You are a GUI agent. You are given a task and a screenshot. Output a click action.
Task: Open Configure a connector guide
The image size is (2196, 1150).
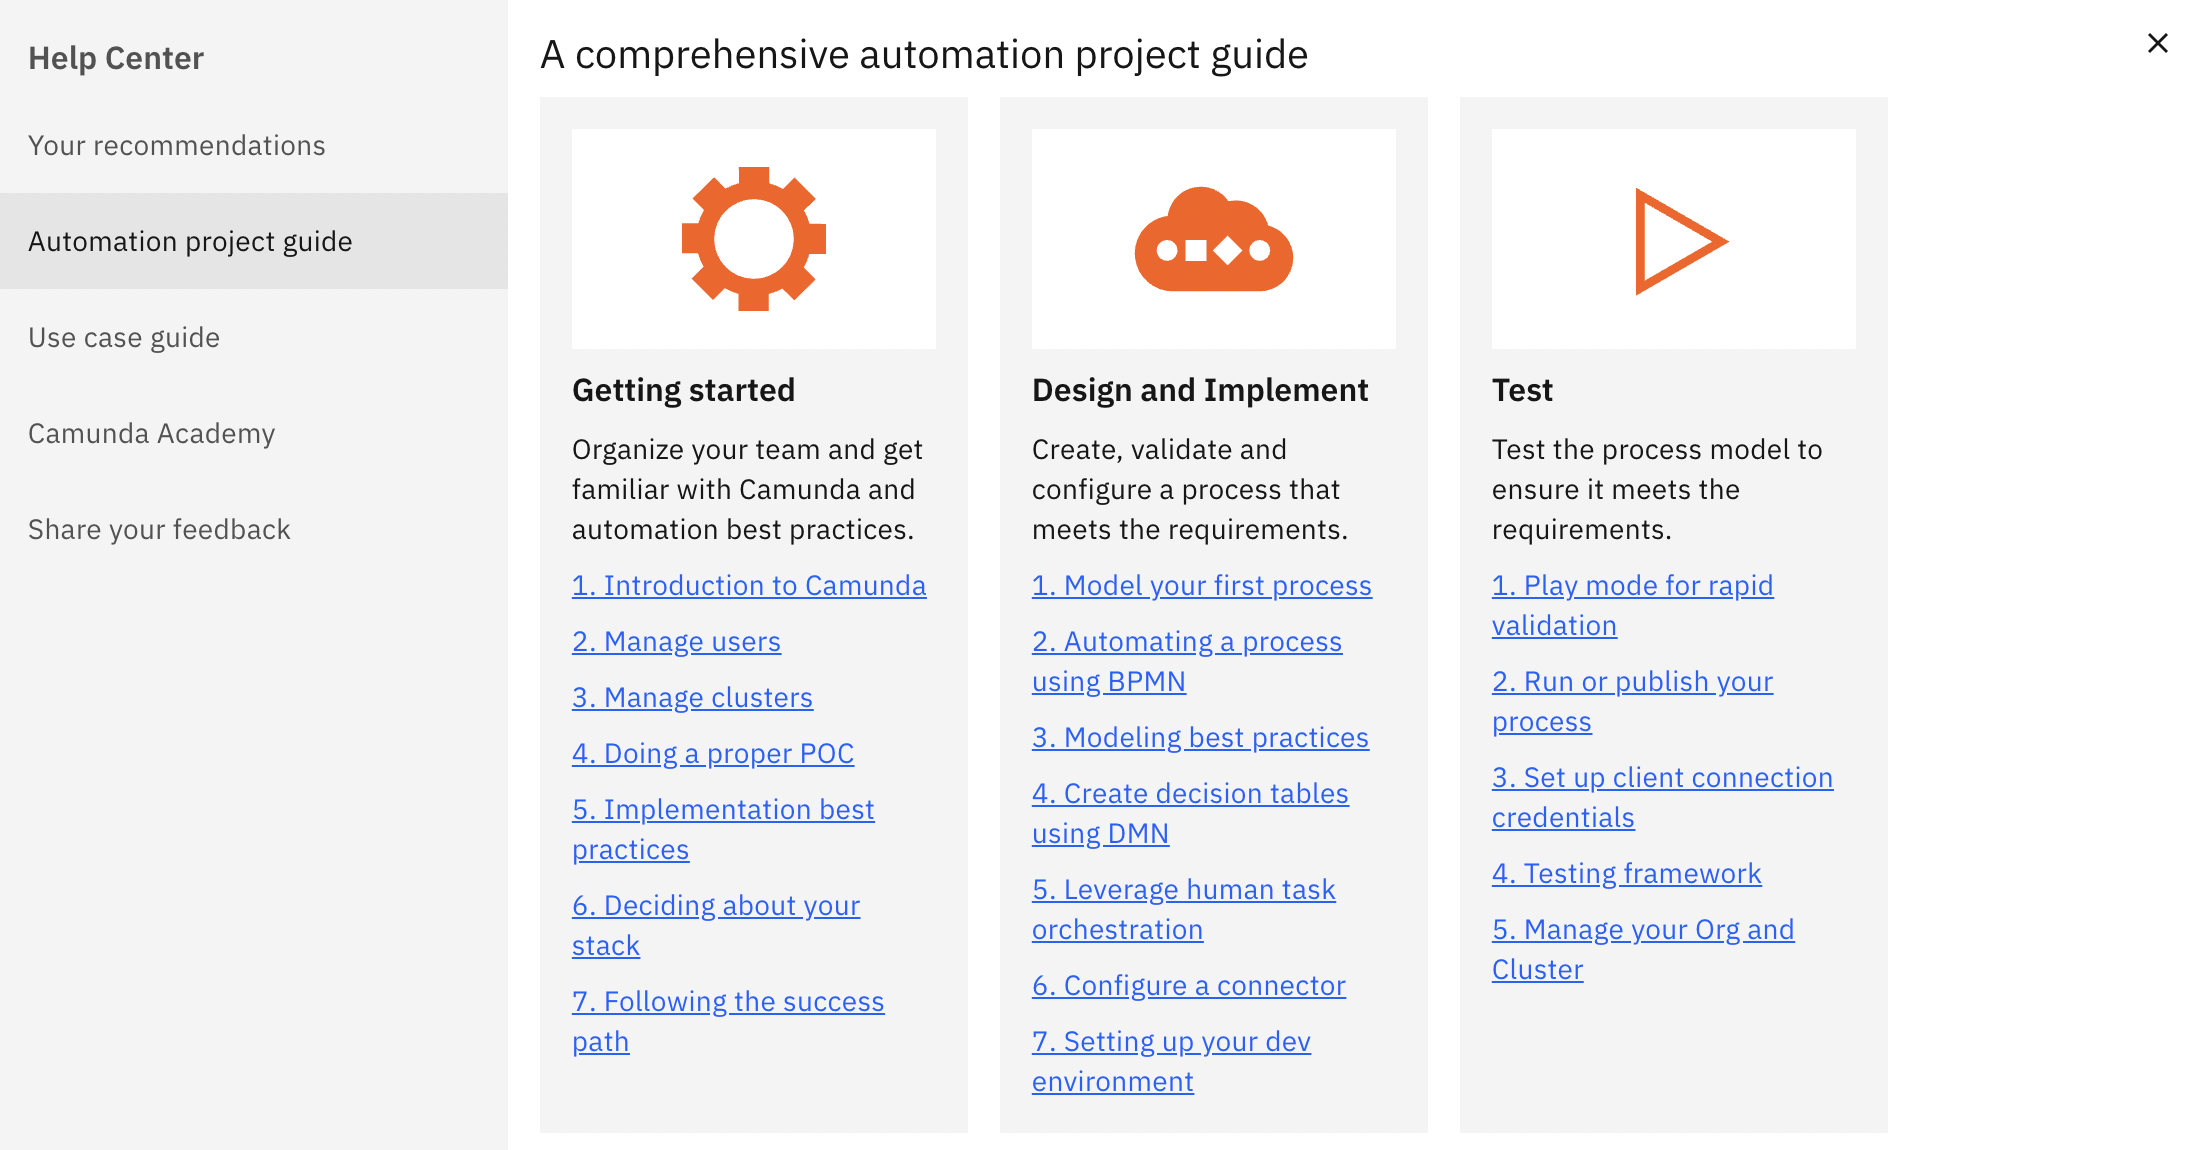(x=1189, y=985)
